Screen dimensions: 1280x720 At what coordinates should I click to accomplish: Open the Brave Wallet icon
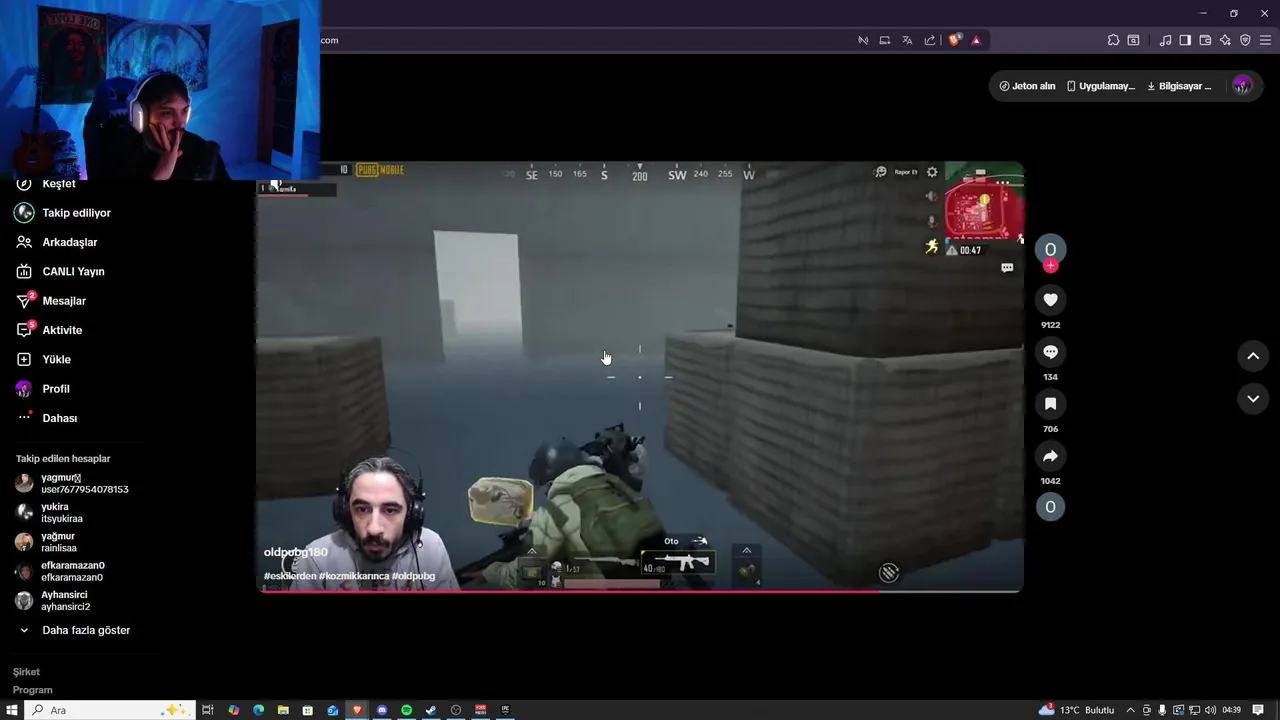[x=1205, y=40]
